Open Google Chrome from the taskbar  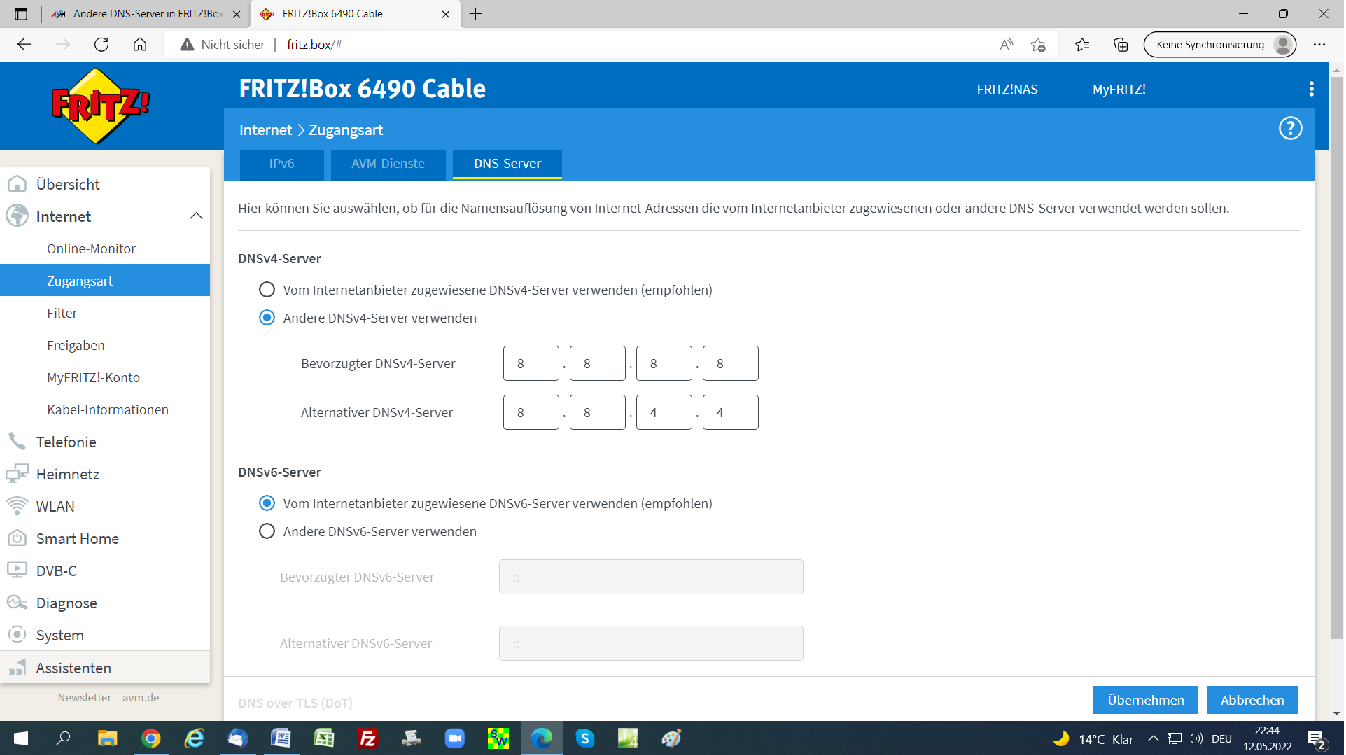tap(151, 738)
